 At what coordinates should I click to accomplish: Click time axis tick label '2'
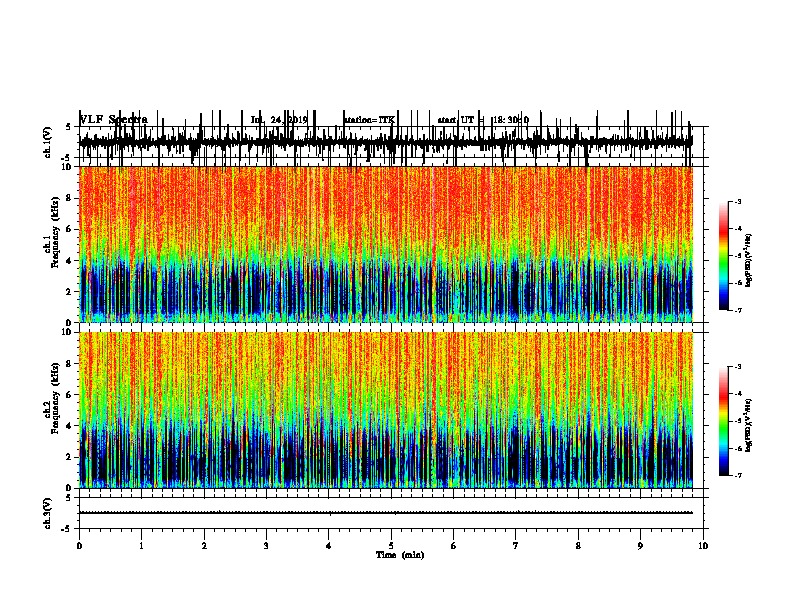[x=204, y=546]
